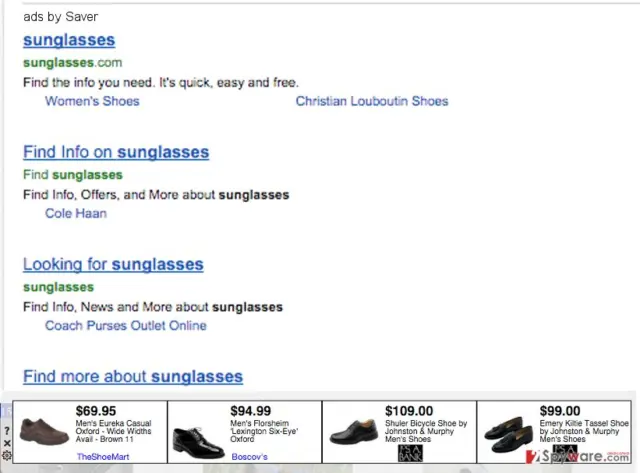Click the Emery Kiltie Tassel Shoe image

pos(508,435)
